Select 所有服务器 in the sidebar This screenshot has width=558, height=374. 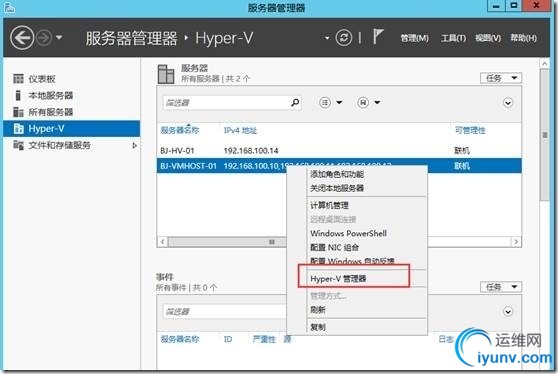72,112
